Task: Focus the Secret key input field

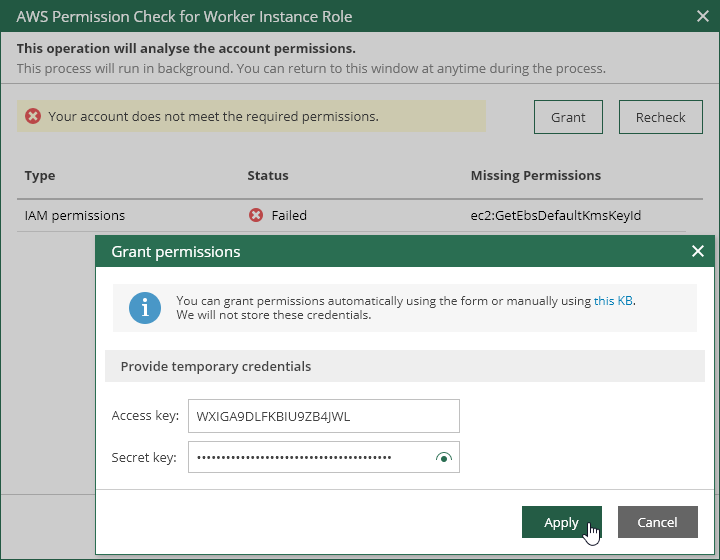Action: (324, 457)
